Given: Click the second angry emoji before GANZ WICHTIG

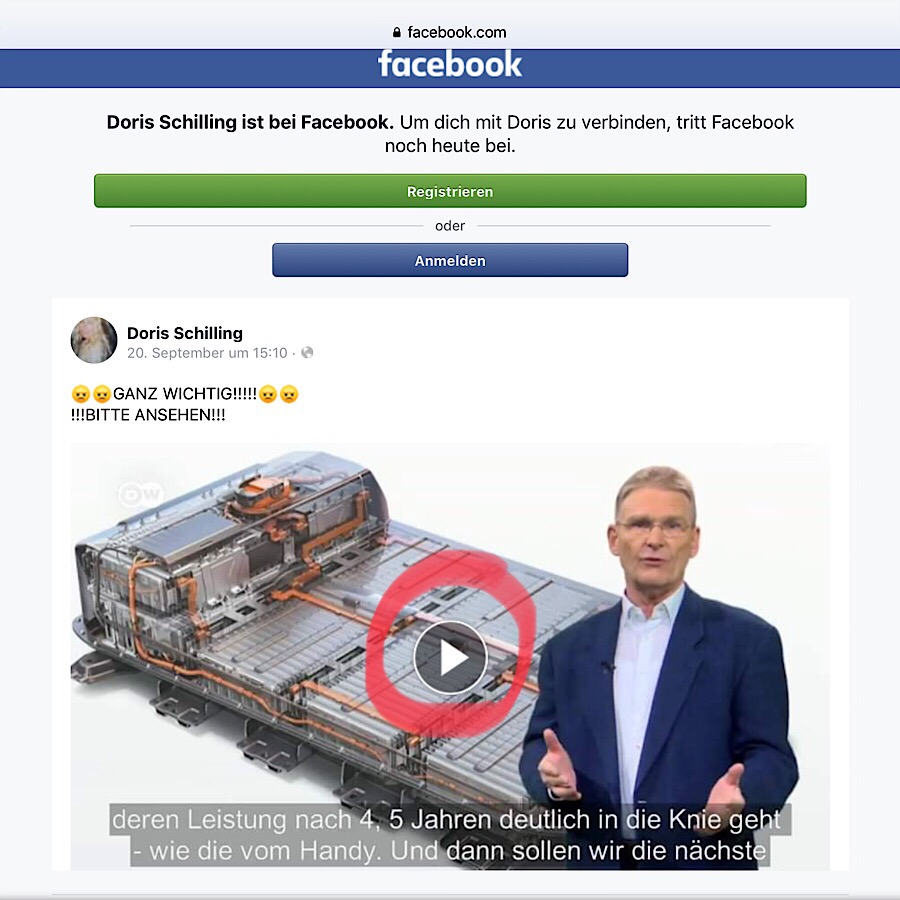Looking at the screenshot, I should click(102, 394).
